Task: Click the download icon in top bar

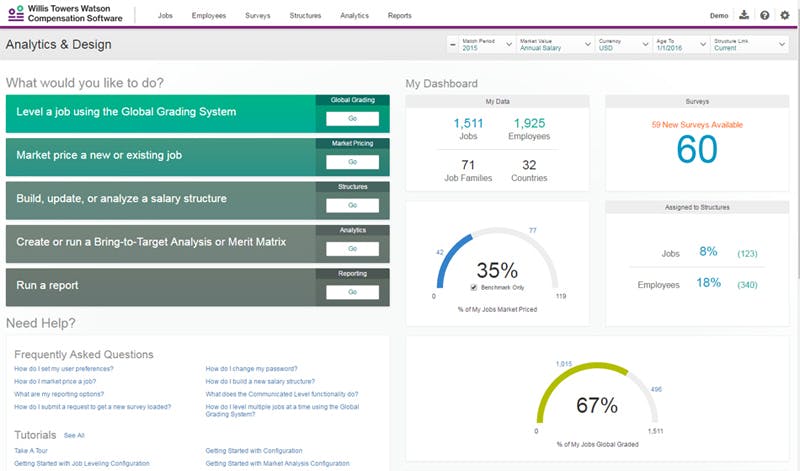Action: click(744, 15)
